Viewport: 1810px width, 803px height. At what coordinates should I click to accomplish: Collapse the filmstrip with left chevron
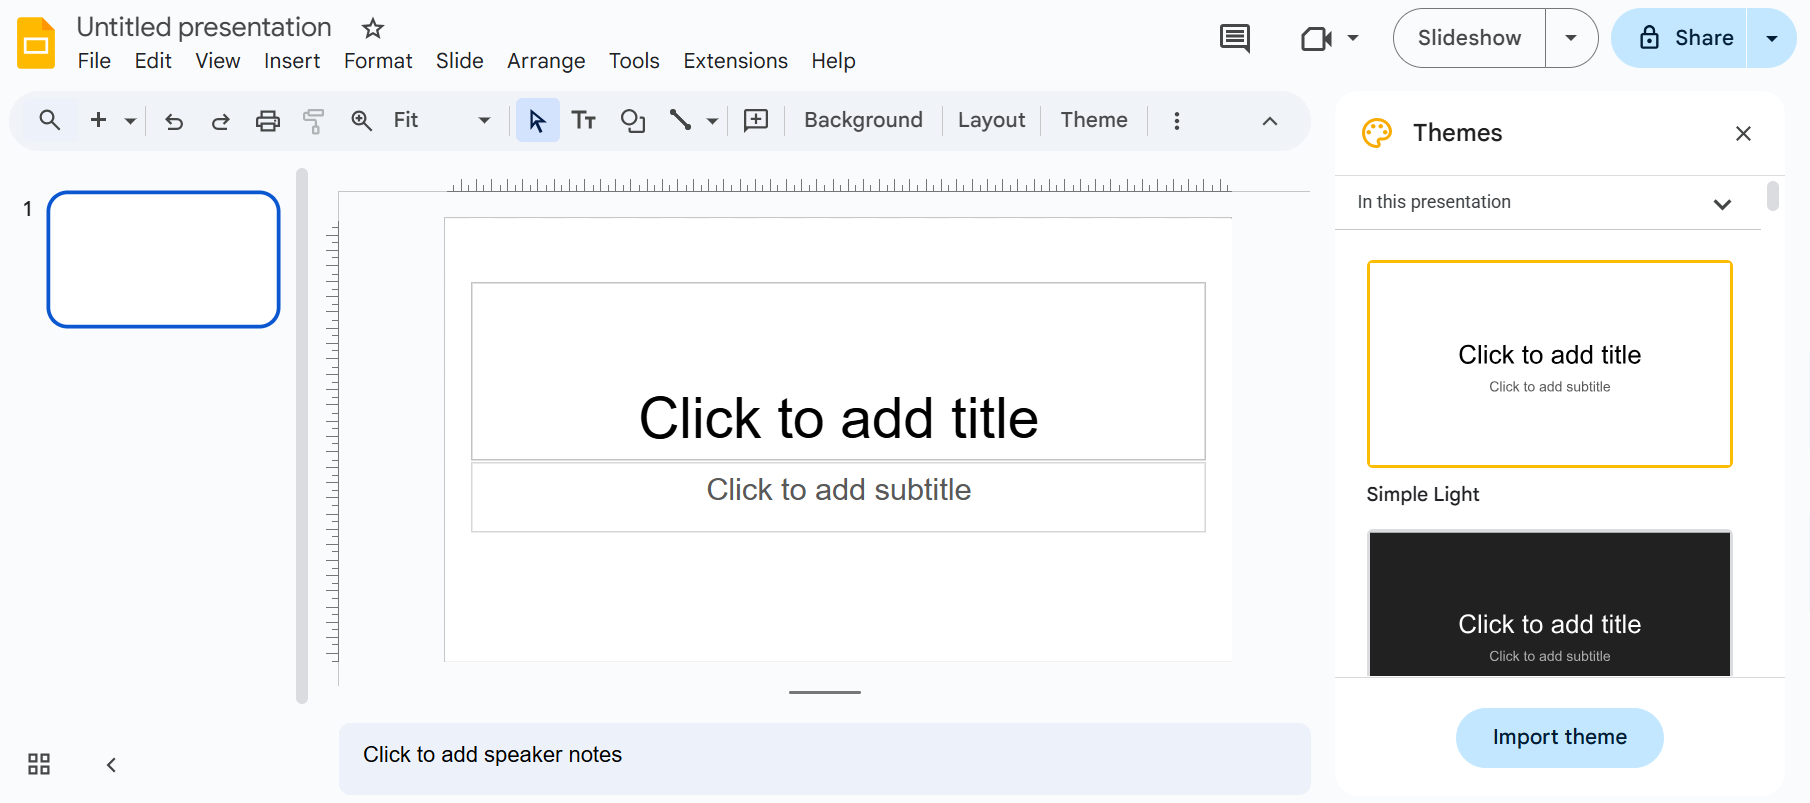[x=111, y=765]
